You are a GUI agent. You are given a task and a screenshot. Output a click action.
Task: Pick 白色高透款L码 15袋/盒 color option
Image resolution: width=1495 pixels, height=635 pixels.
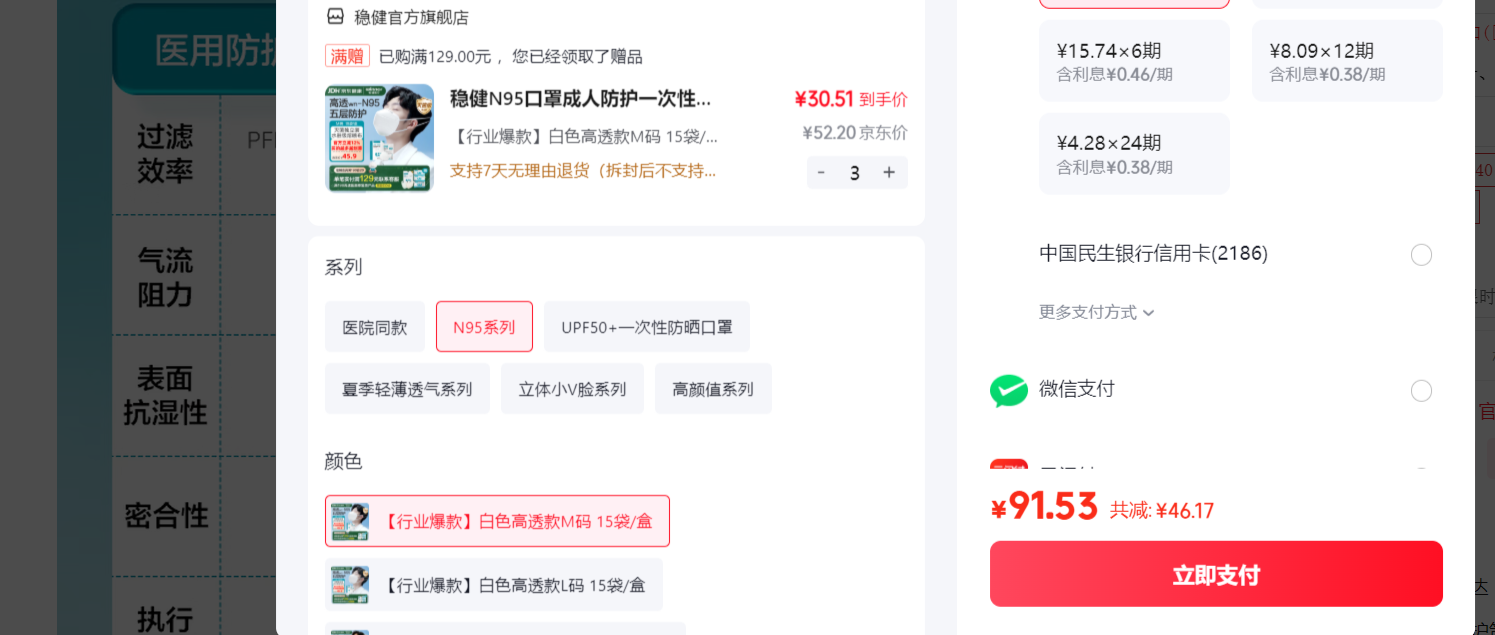[x=494, y=585]
